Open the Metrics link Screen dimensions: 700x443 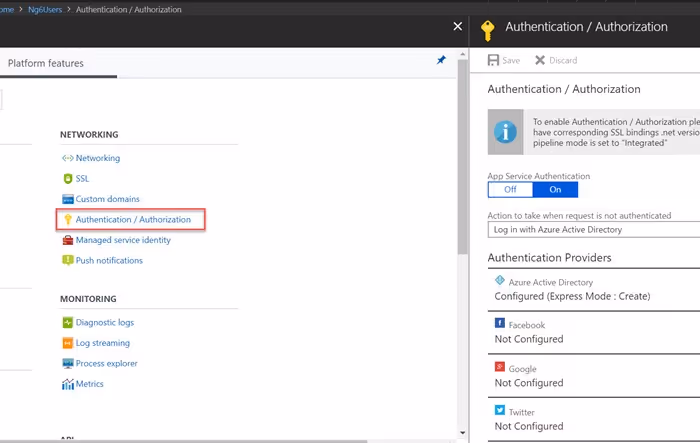[90, 384]
